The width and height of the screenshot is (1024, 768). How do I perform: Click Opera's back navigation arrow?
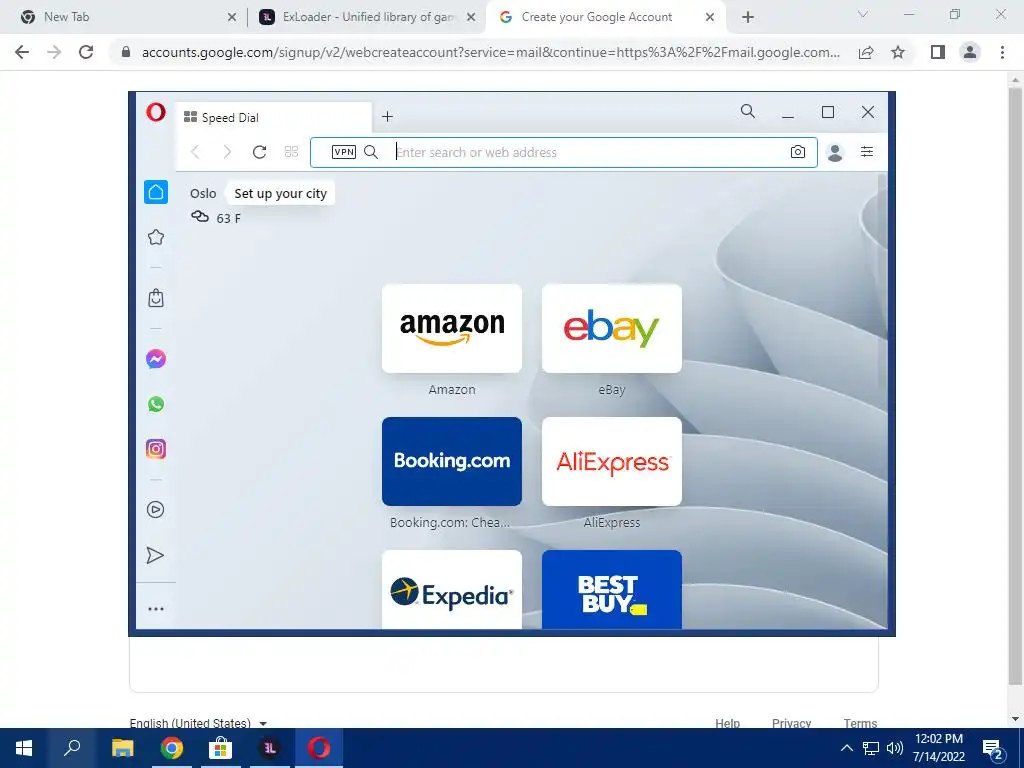coord(195,152)
